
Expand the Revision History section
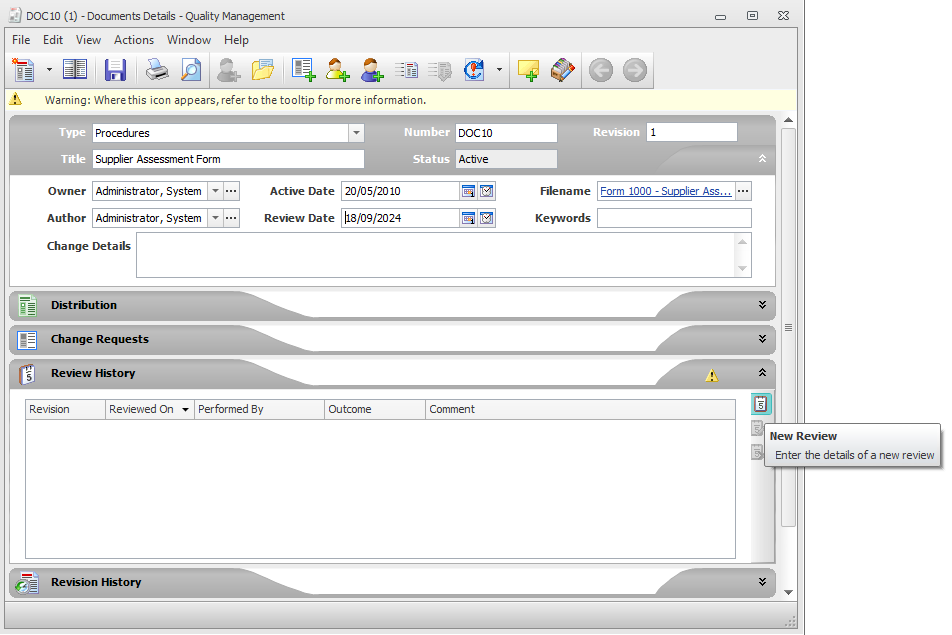(762, 582)
